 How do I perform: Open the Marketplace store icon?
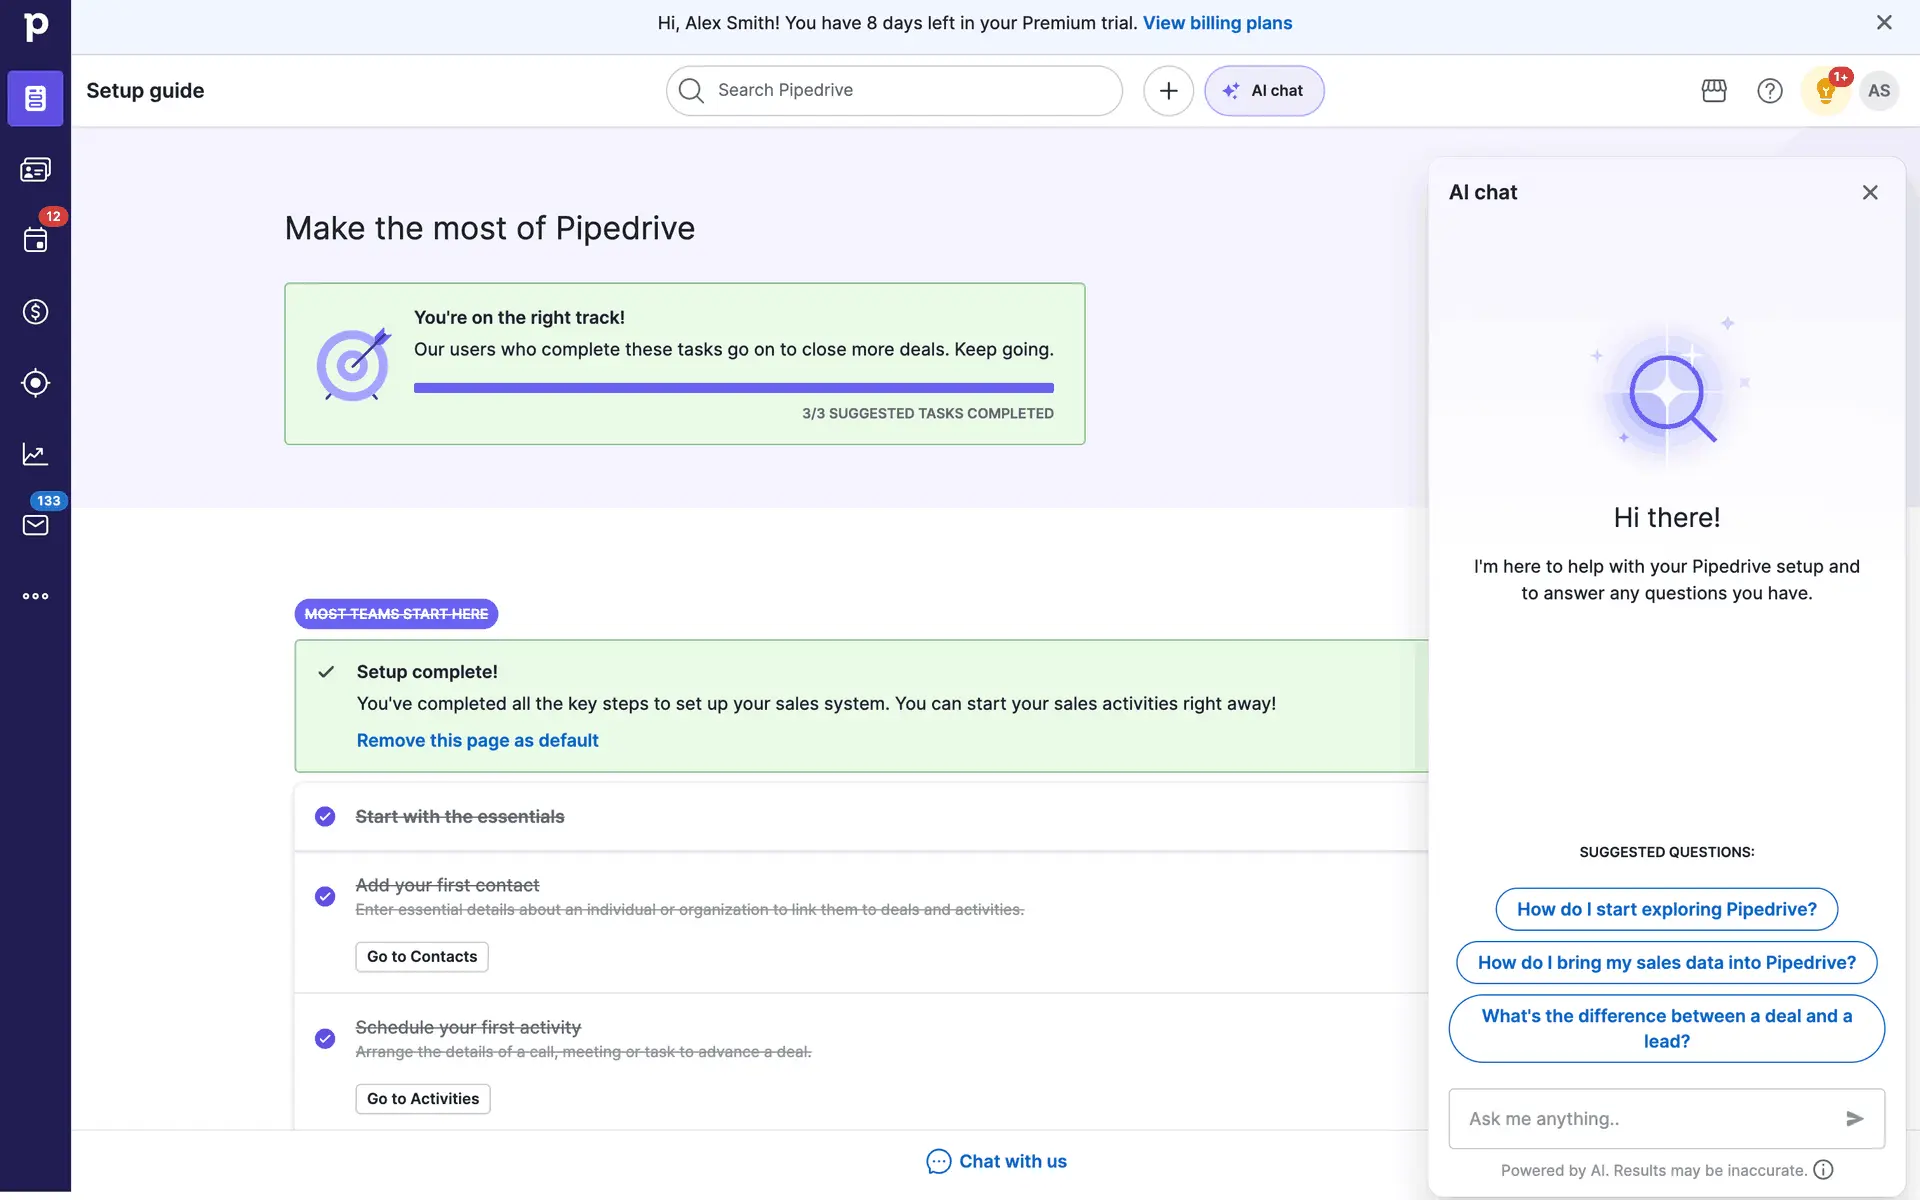1714,91
